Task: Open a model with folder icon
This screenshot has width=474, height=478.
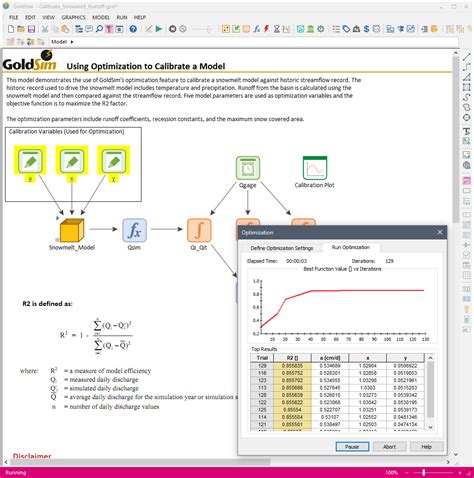Action: click(21, 29)
